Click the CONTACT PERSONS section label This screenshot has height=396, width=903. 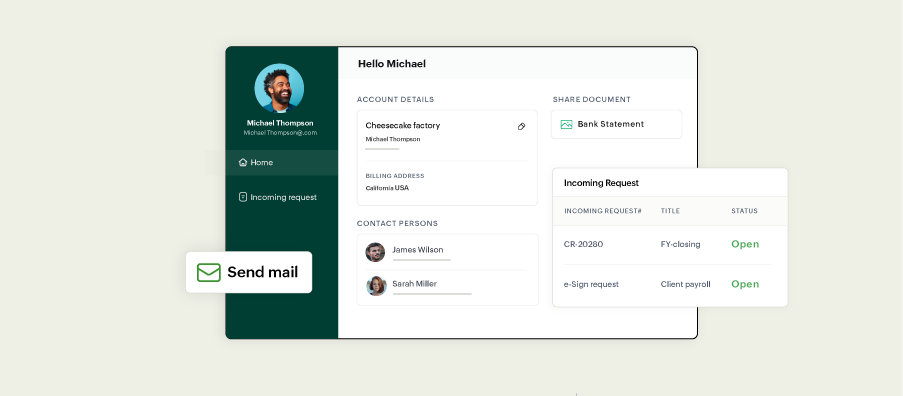397,223
